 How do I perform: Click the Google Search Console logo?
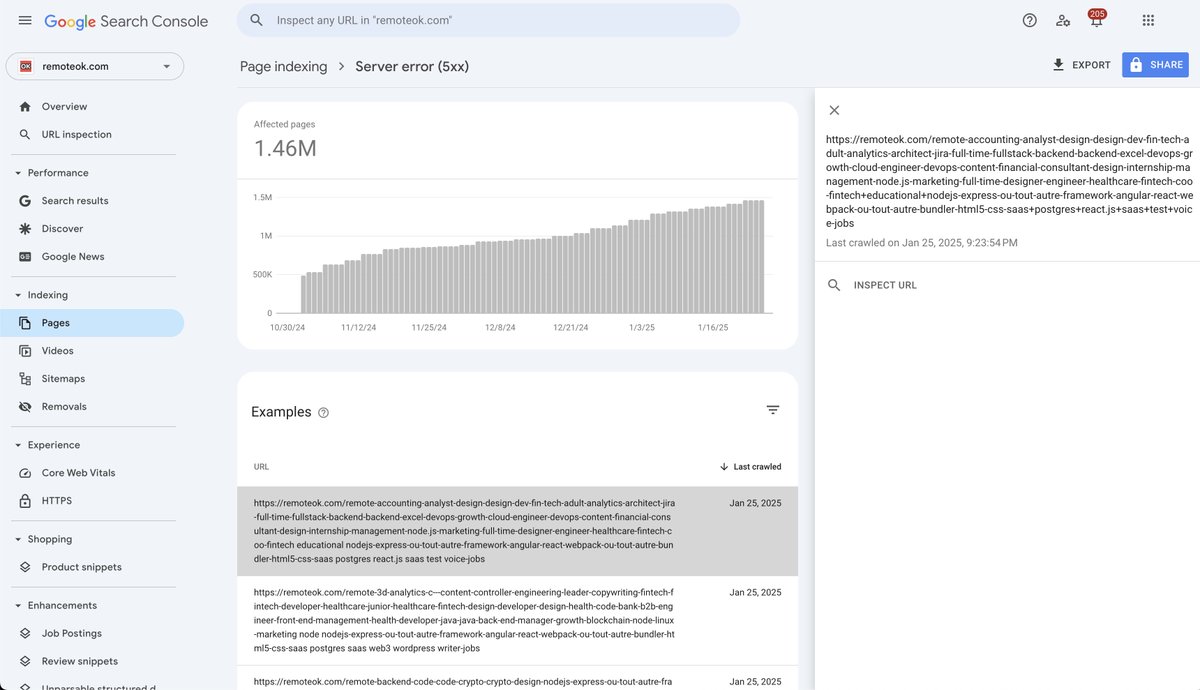click(126, 21)
